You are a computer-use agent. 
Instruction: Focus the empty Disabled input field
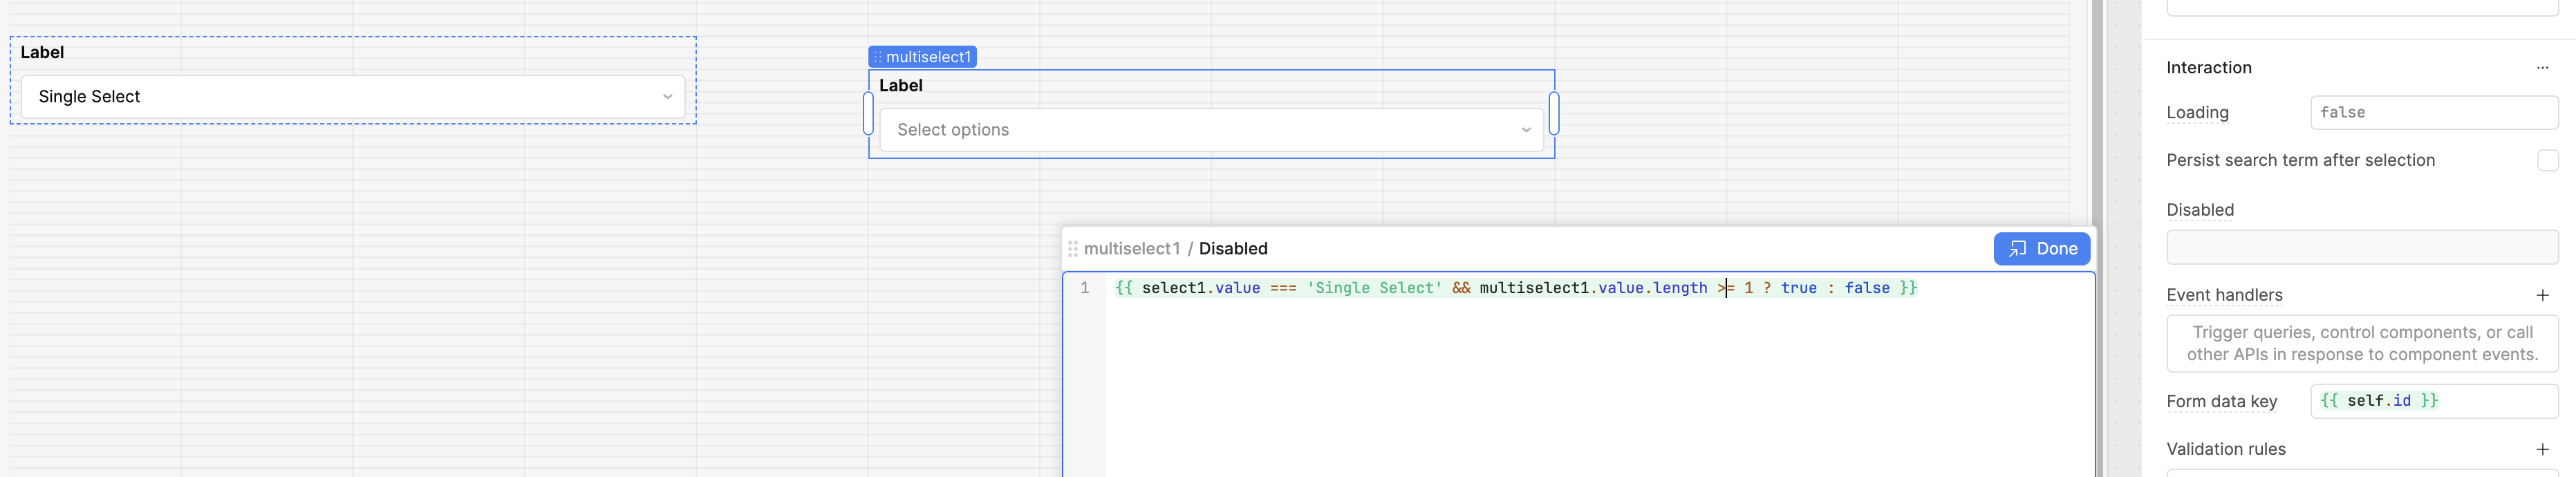2361,247
